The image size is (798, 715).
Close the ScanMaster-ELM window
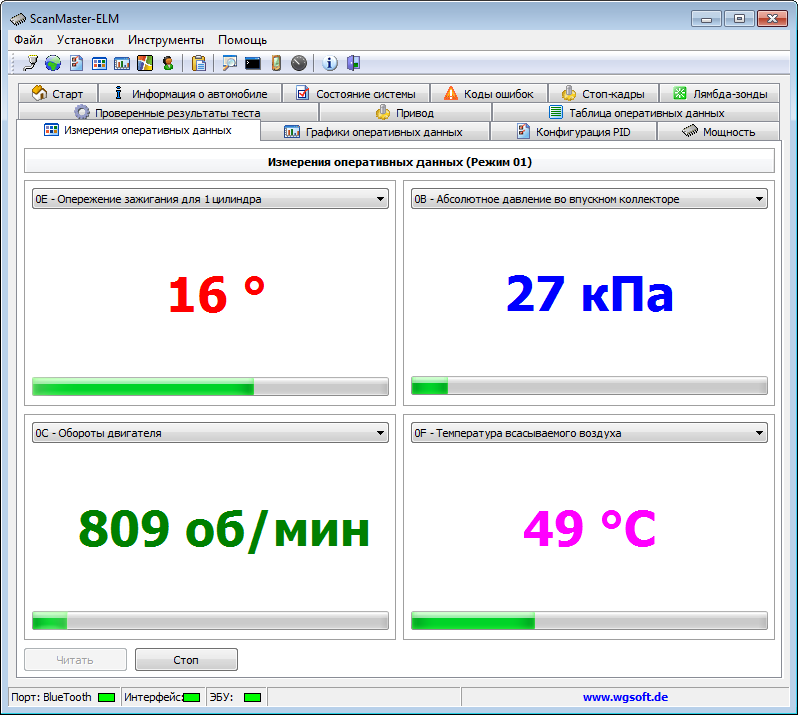(x=772, y=19)
